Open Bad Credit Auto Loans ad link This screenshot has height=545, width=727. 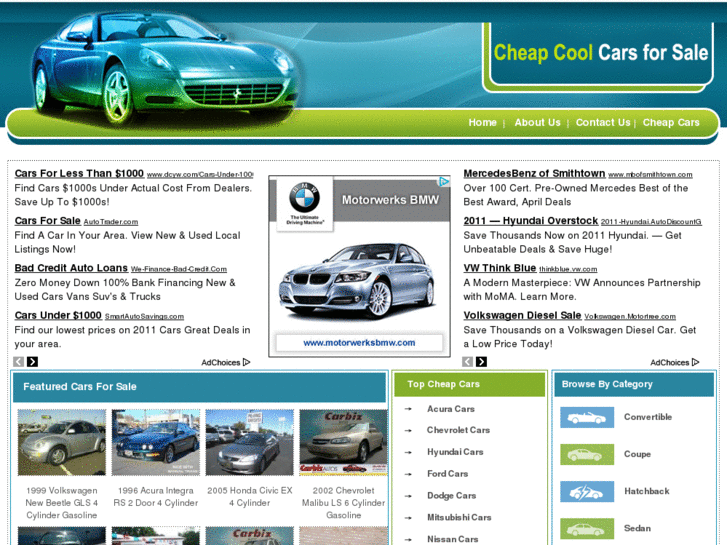(x=71, y=268)
